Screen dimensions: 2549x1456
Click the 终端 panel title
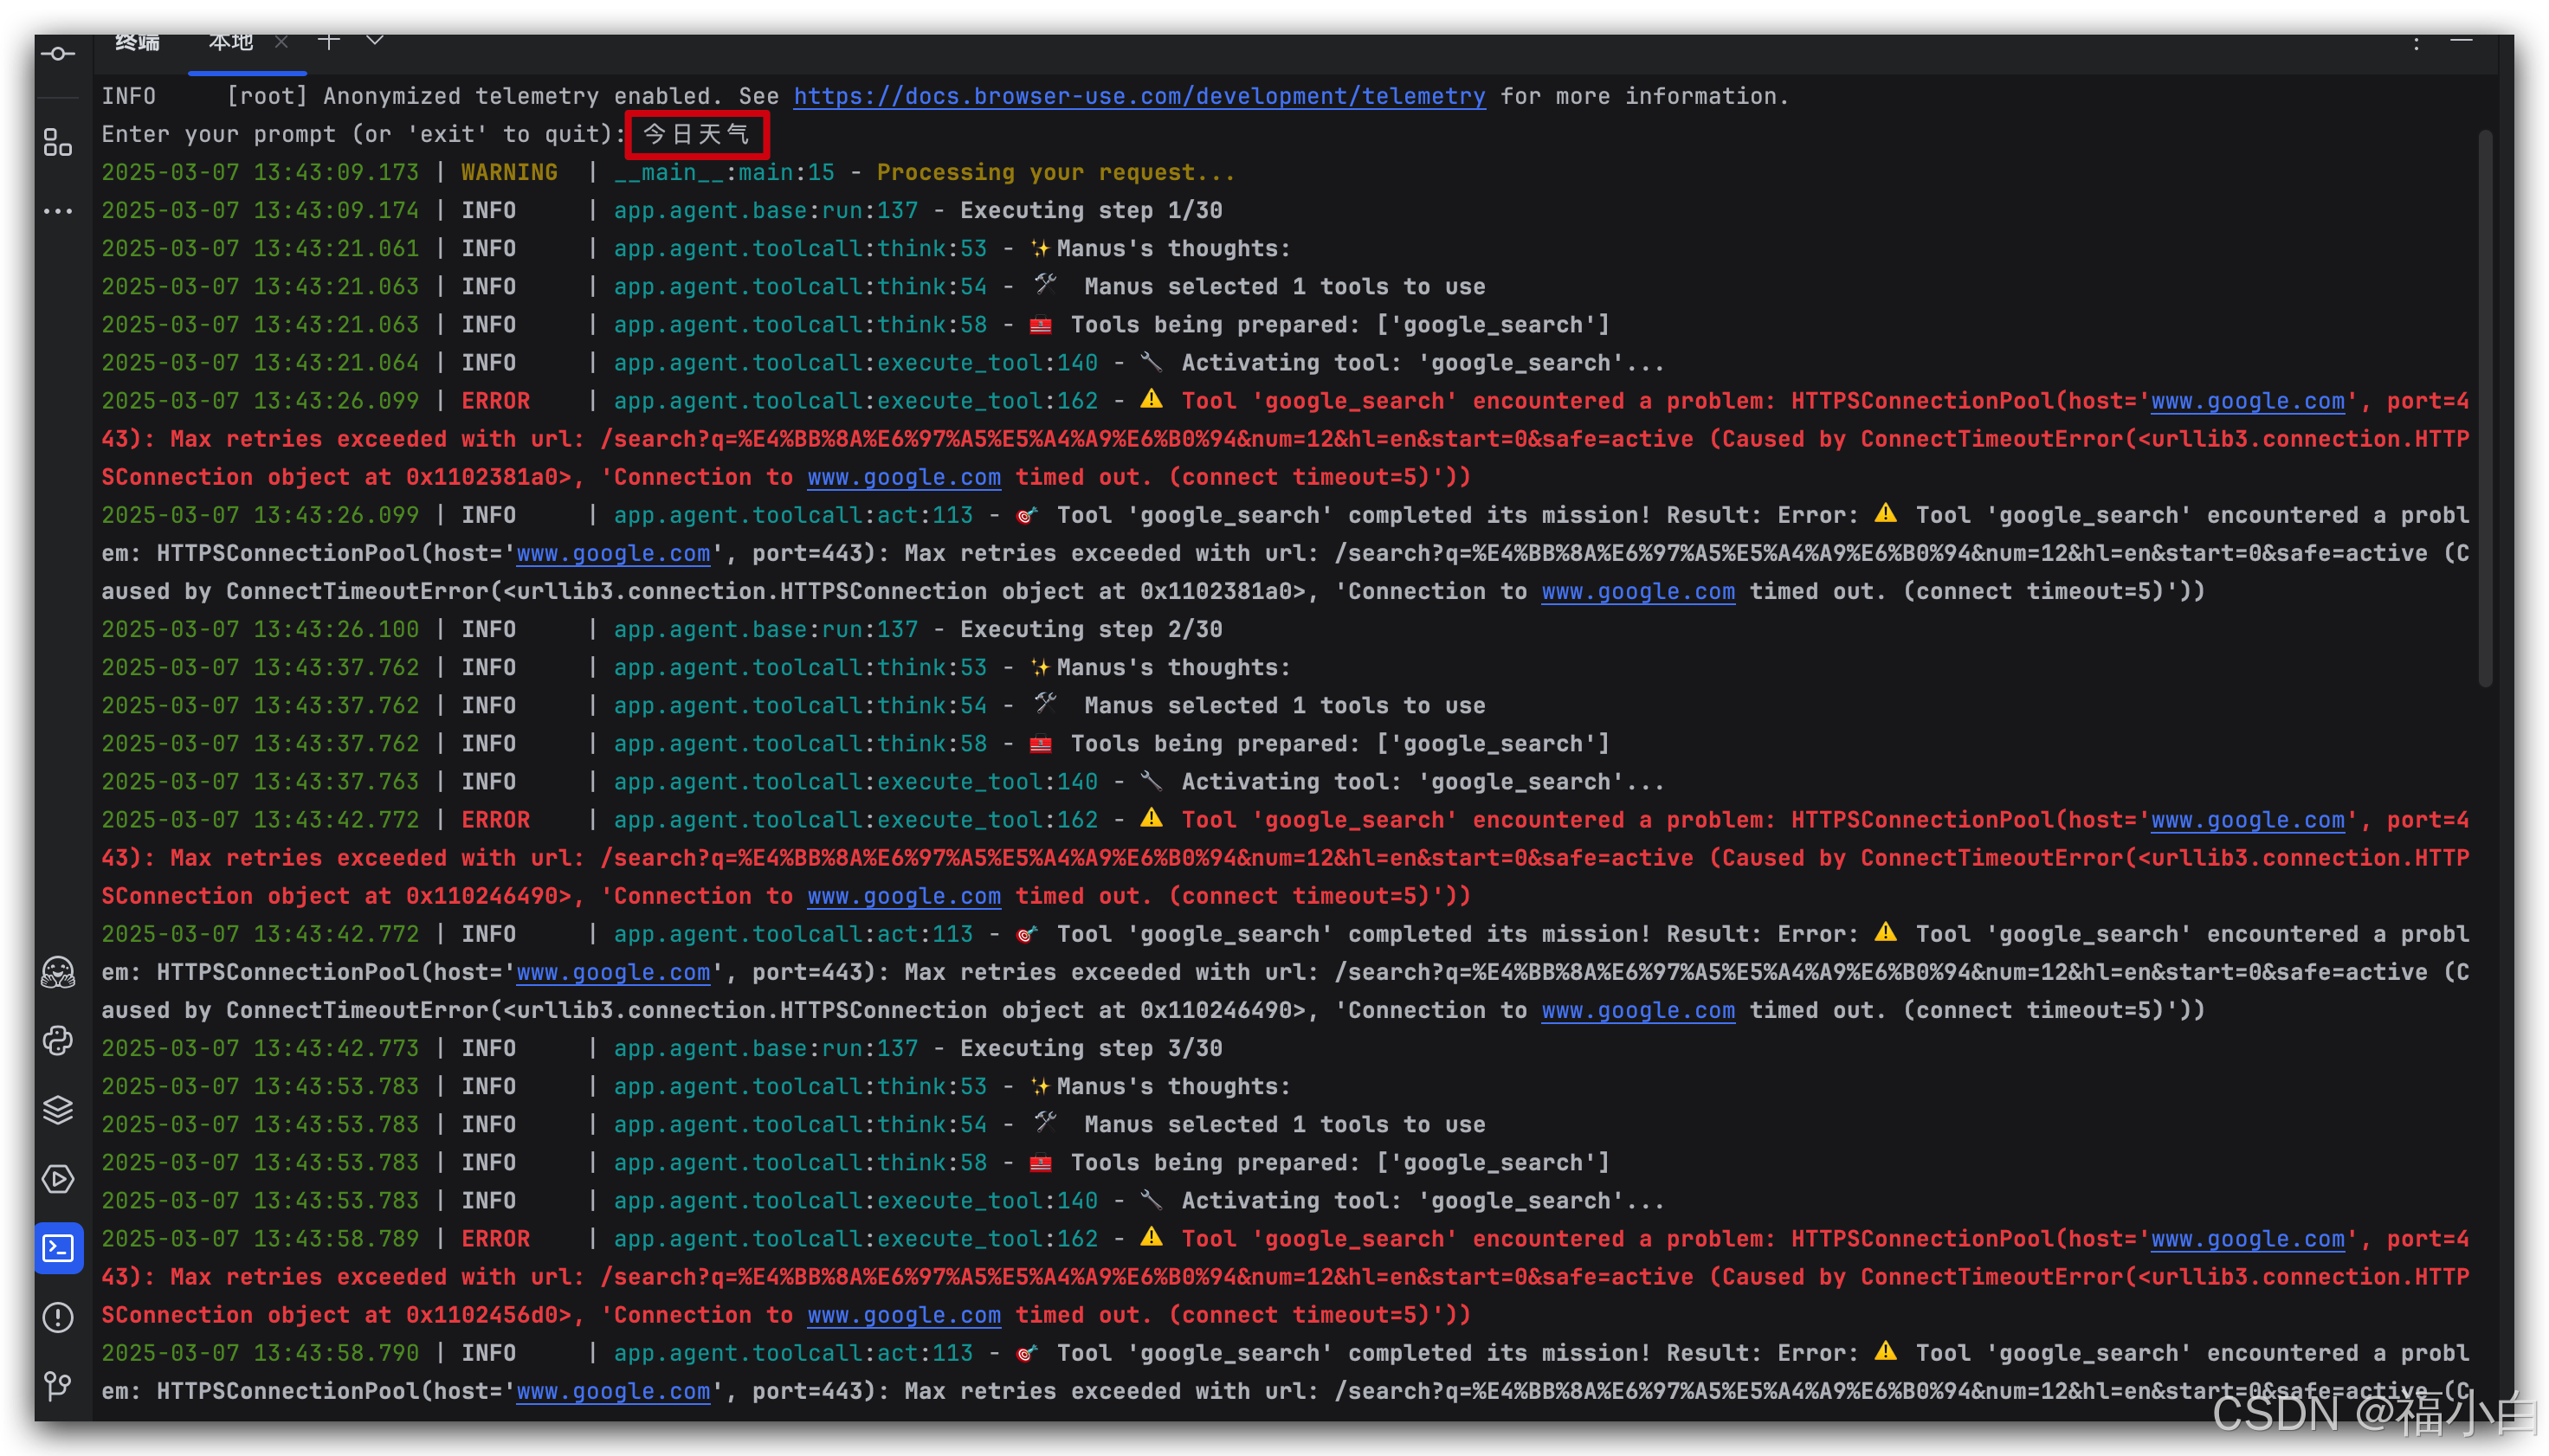137,42
